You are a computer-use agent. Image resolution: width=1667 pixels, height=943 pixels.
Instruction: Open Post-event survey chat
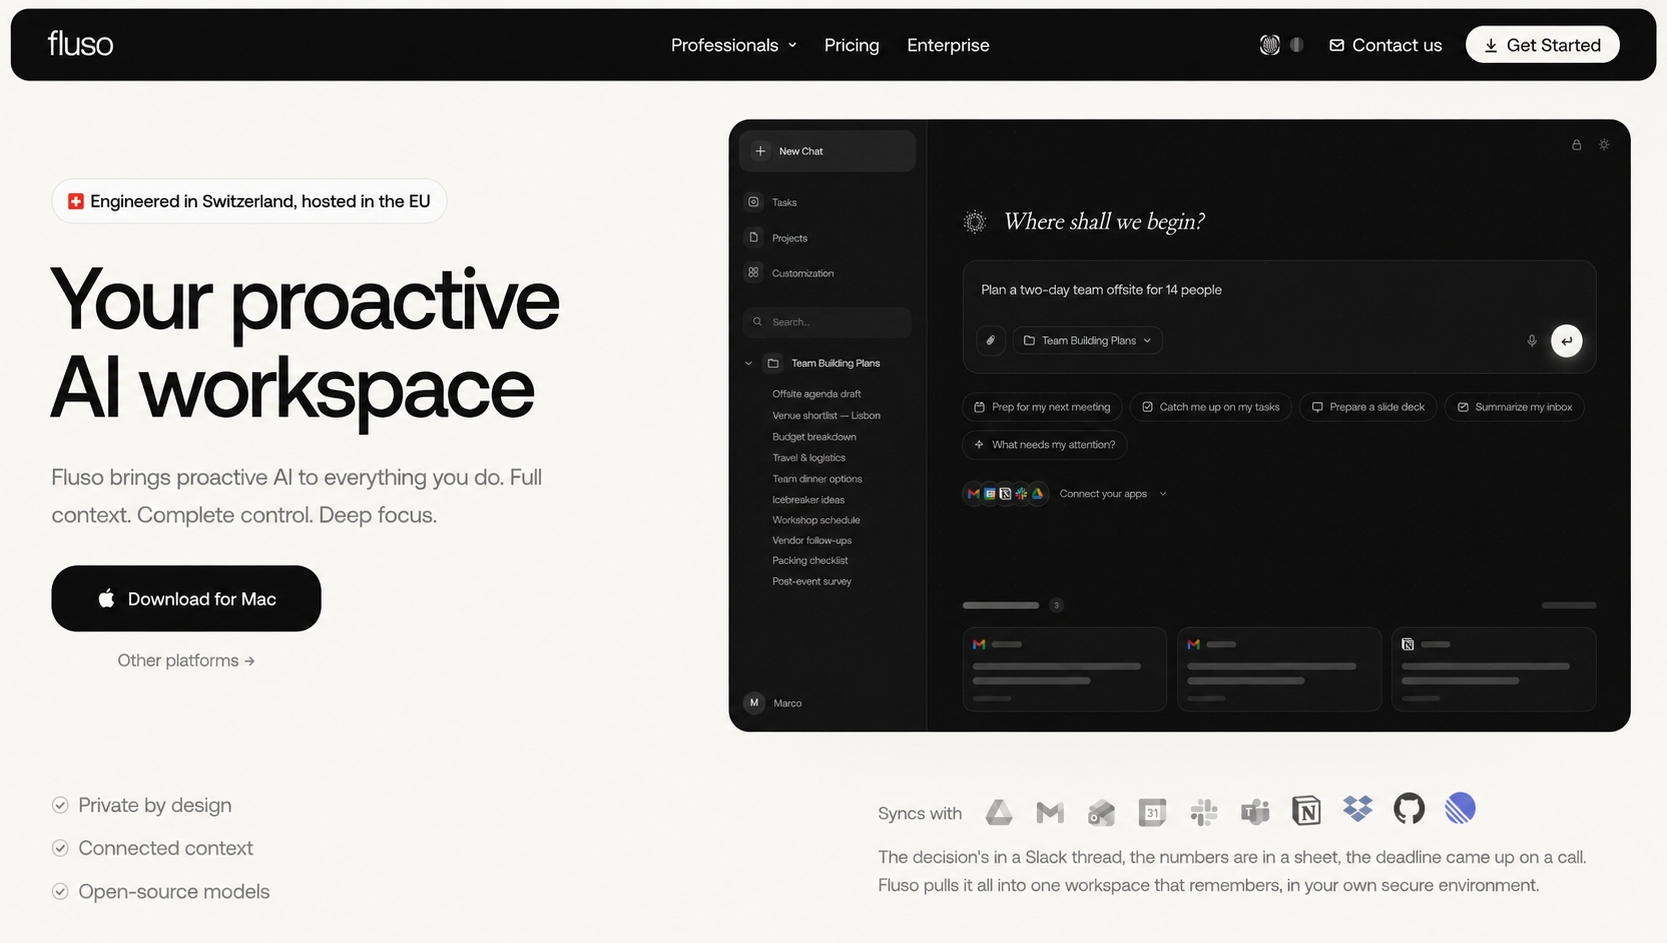812,581
